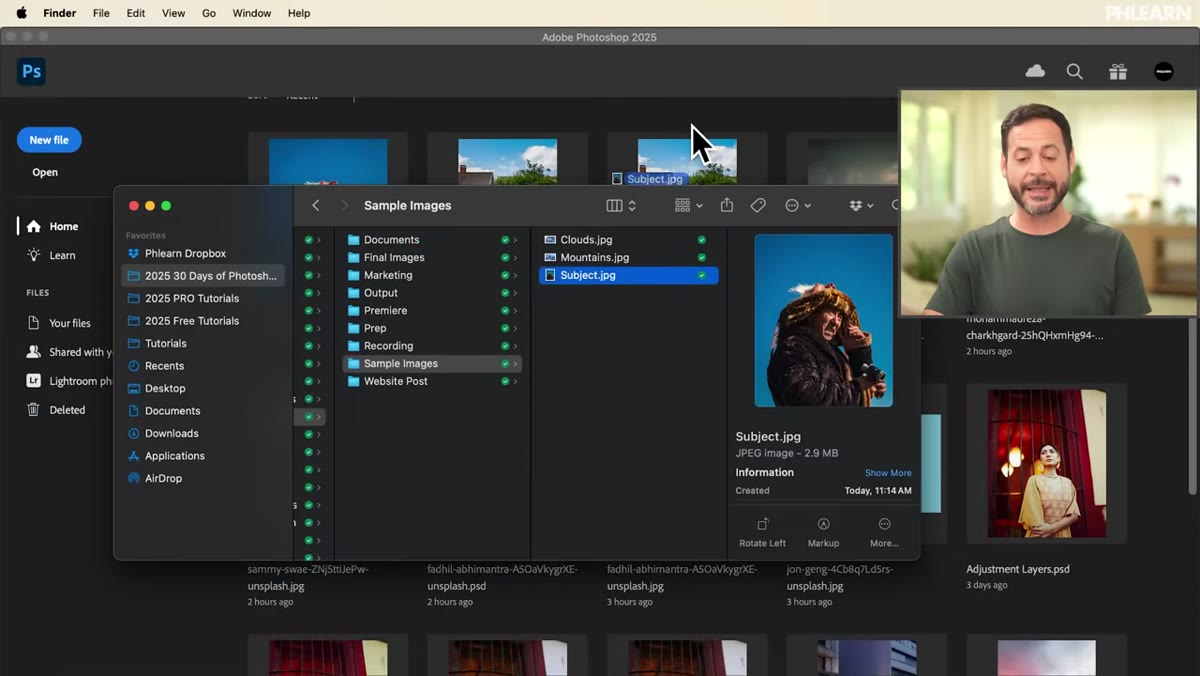Click Open button in Photoshop
The width and height of the screenshot is (1200, 676).
[45, 172]
